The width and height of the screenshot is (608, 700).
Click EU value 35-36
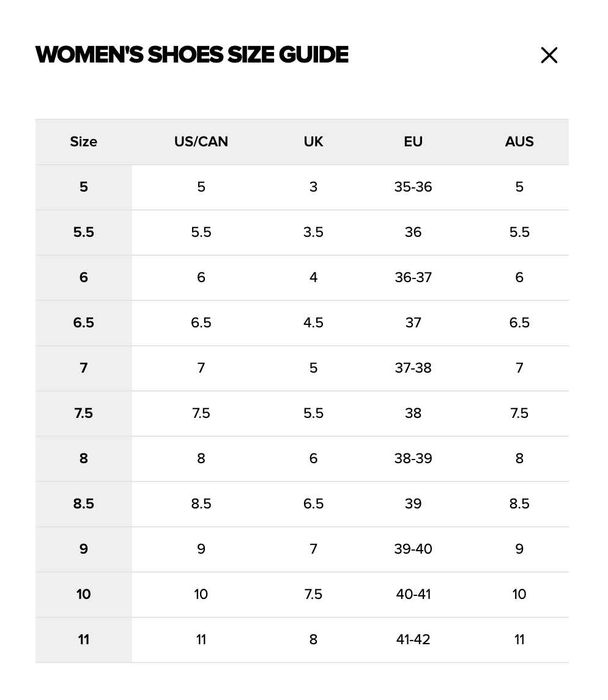coord(413,187)
